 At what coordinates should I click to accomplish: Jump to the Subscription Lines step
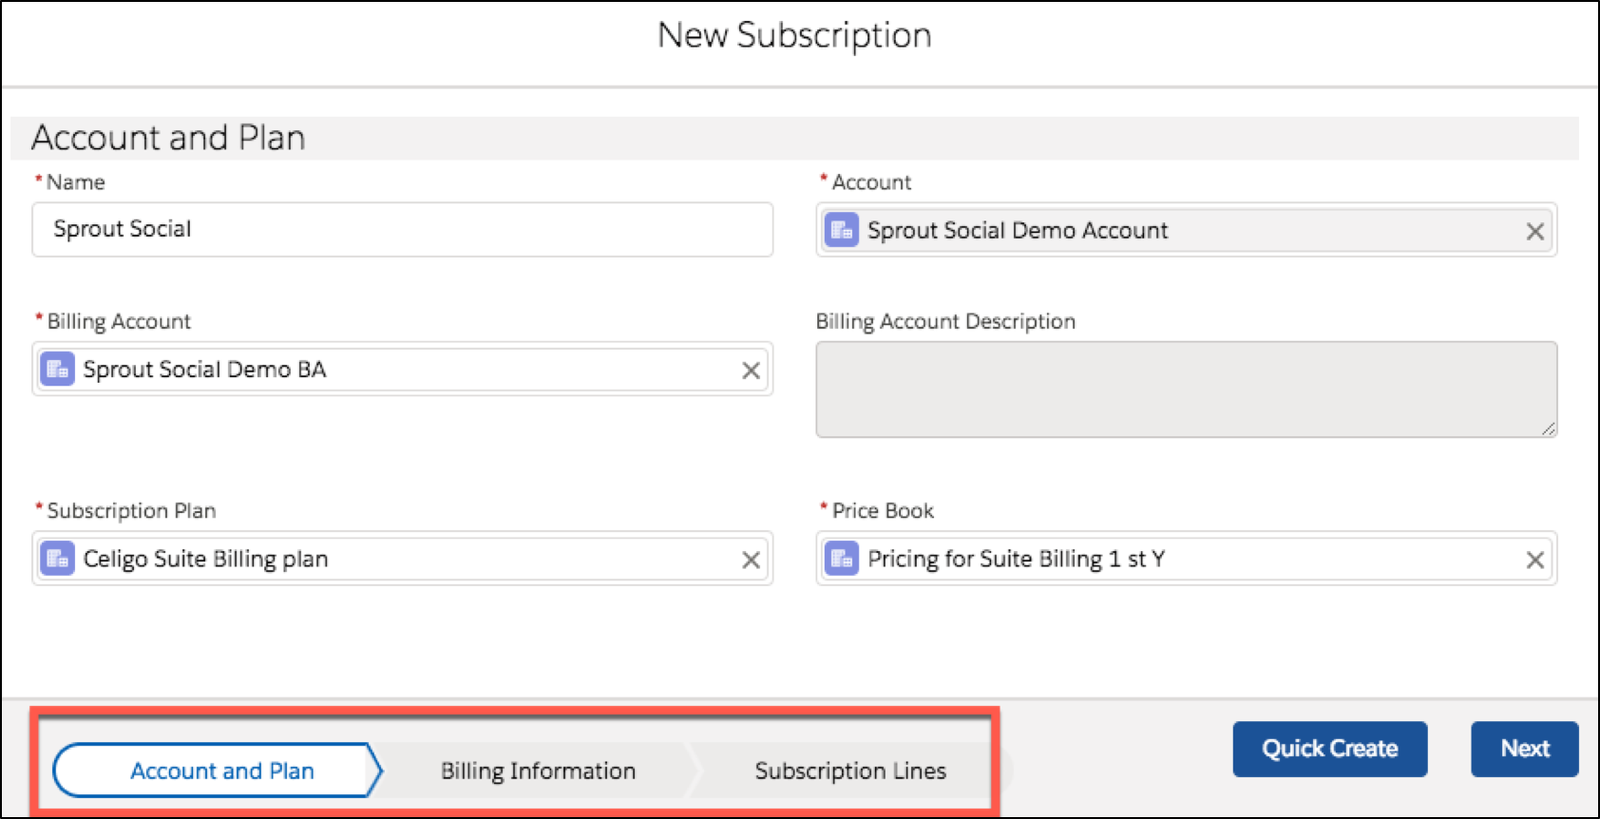850,771
